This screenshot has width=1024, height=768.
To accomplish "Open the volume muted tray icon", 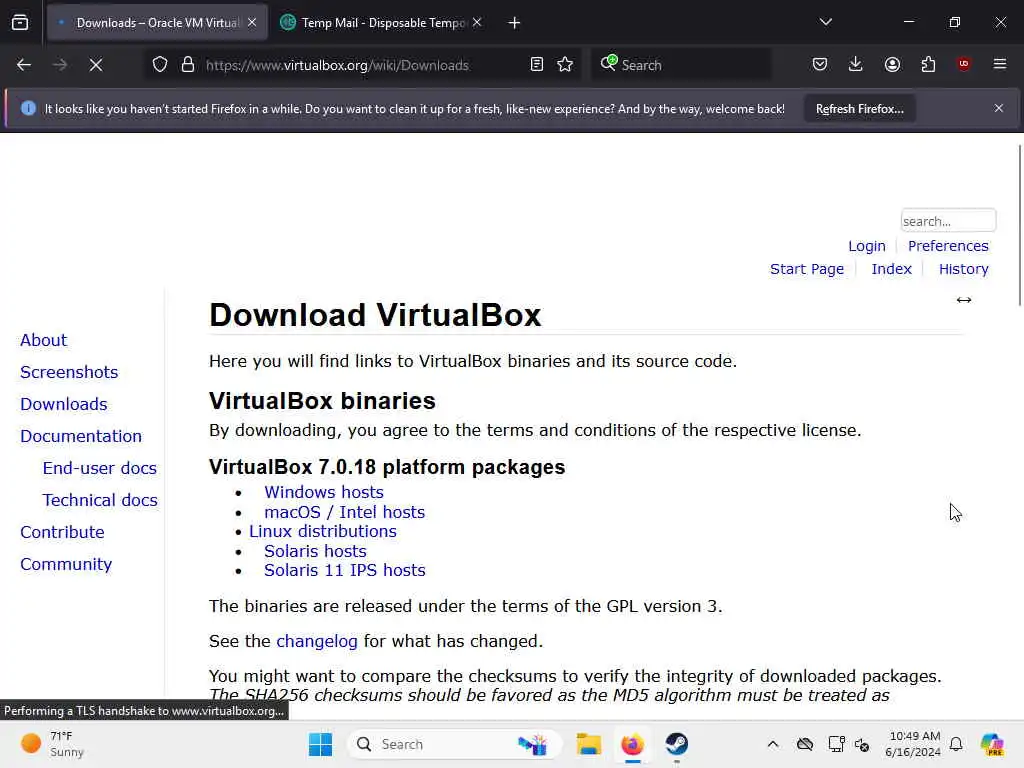I will tap(862, 744).
